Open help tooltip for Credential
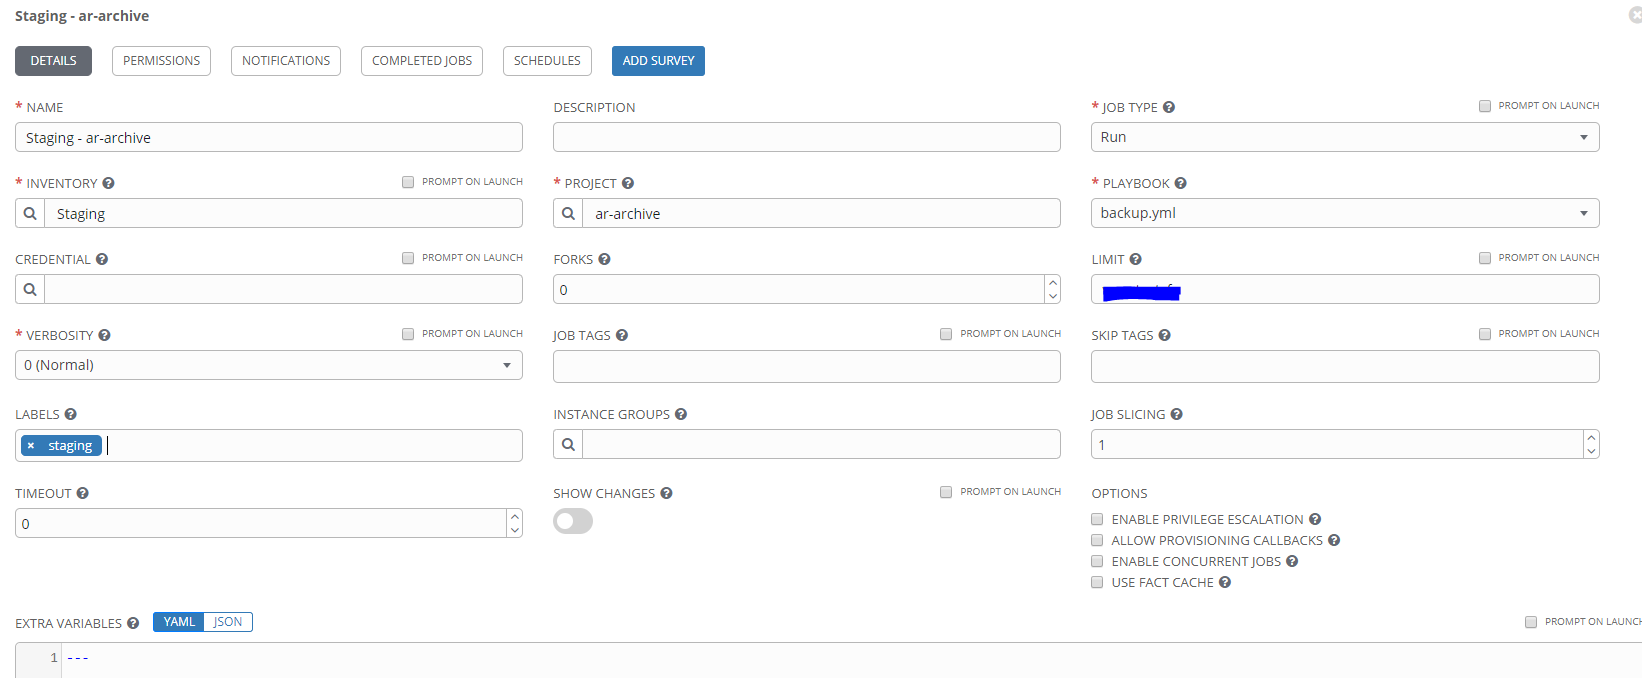Image resolution: width=1642 pixels, height=678 pixels. click(102, 259)
